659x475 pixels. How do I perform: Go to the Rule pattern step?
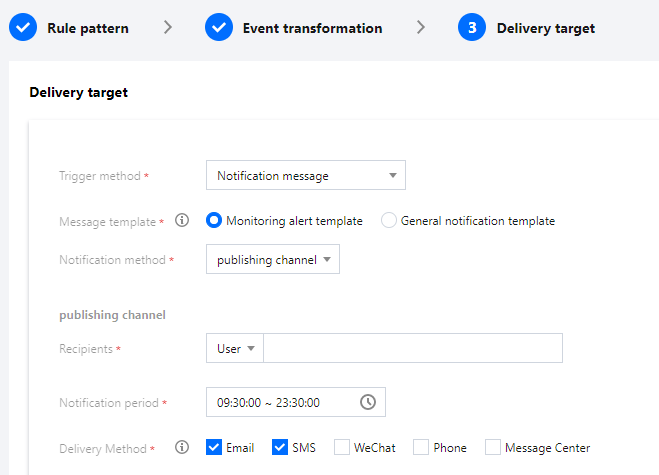(x=87, y=28)
